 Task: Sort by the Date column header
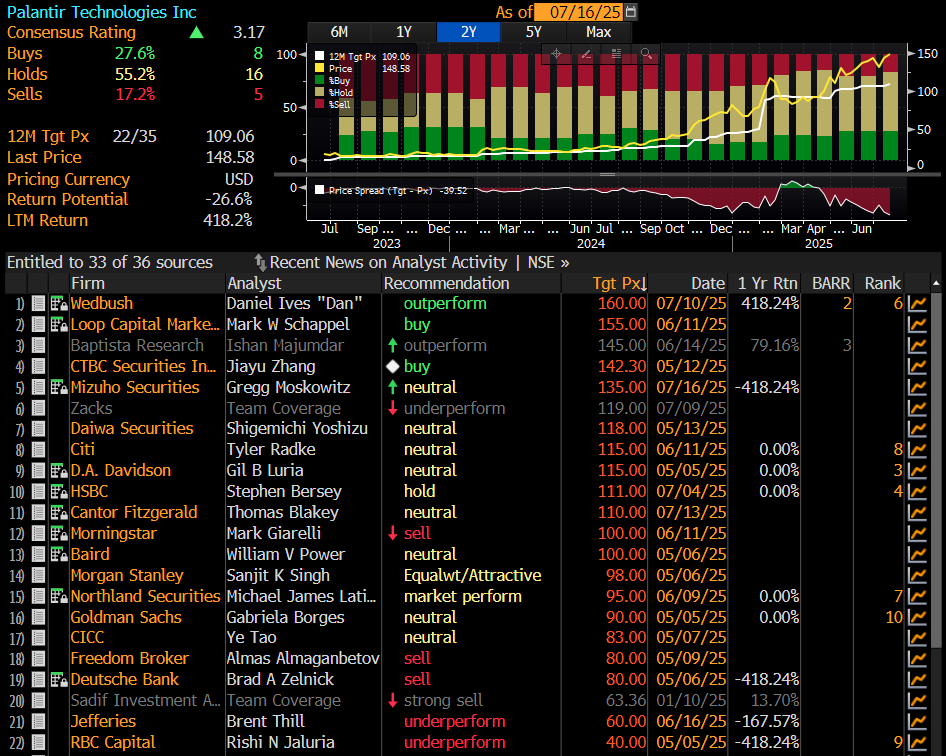click(x=708, y=283)
